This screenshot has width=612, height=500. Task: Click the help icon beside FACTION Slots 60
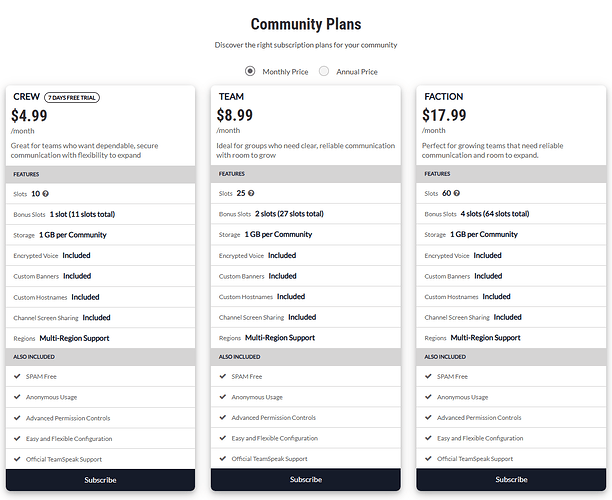[x=458, y=193]
